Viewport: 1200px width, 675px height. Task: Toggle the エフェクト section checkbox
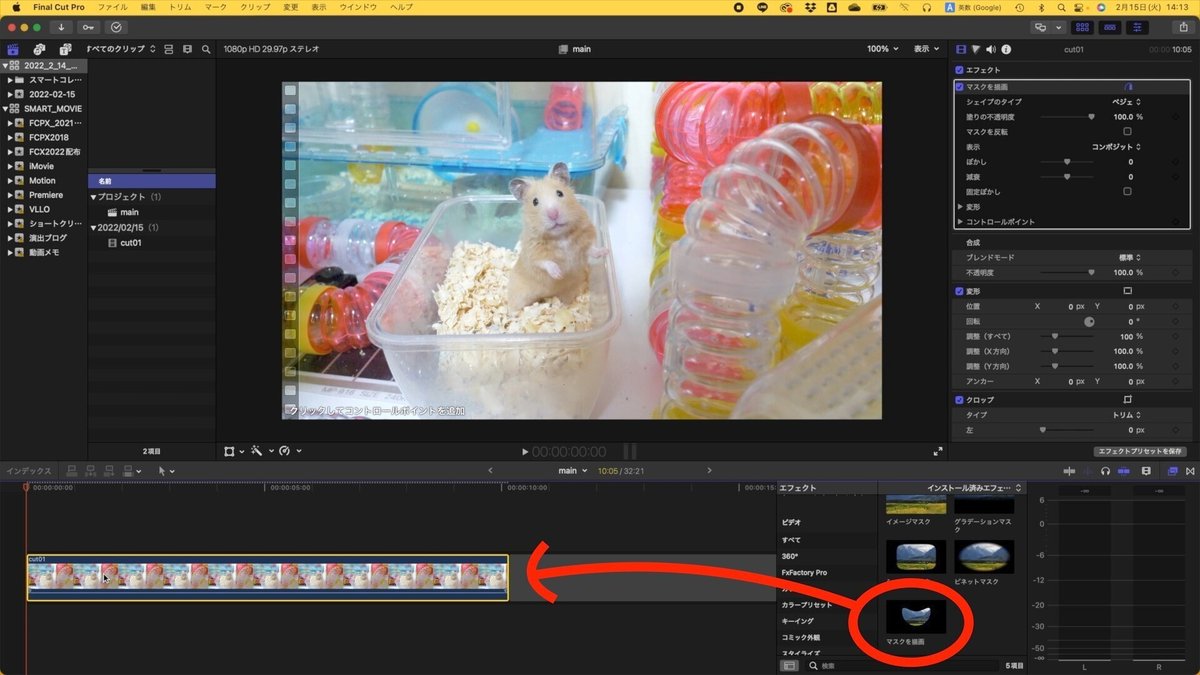960,70
